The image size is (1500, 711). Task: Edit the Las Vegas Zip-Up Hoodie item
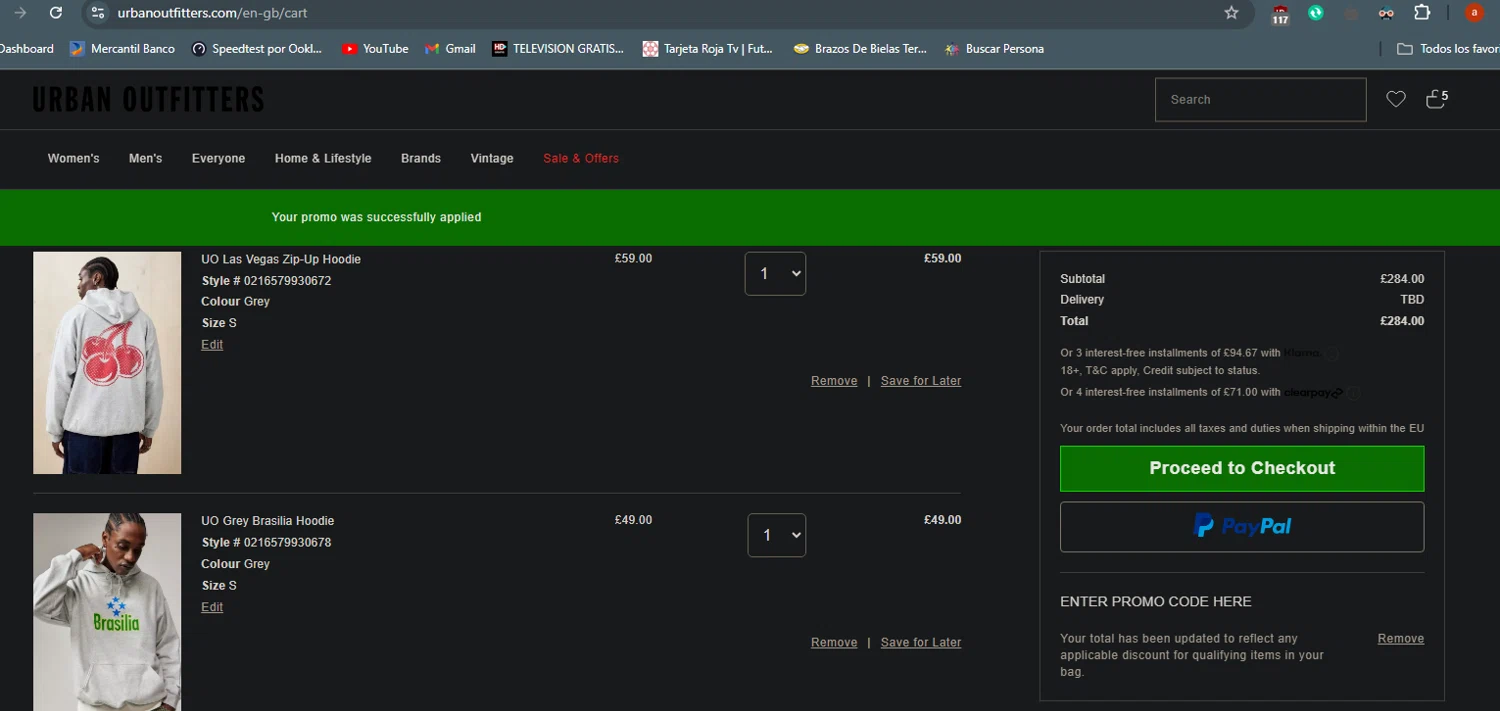coord(212,345)
